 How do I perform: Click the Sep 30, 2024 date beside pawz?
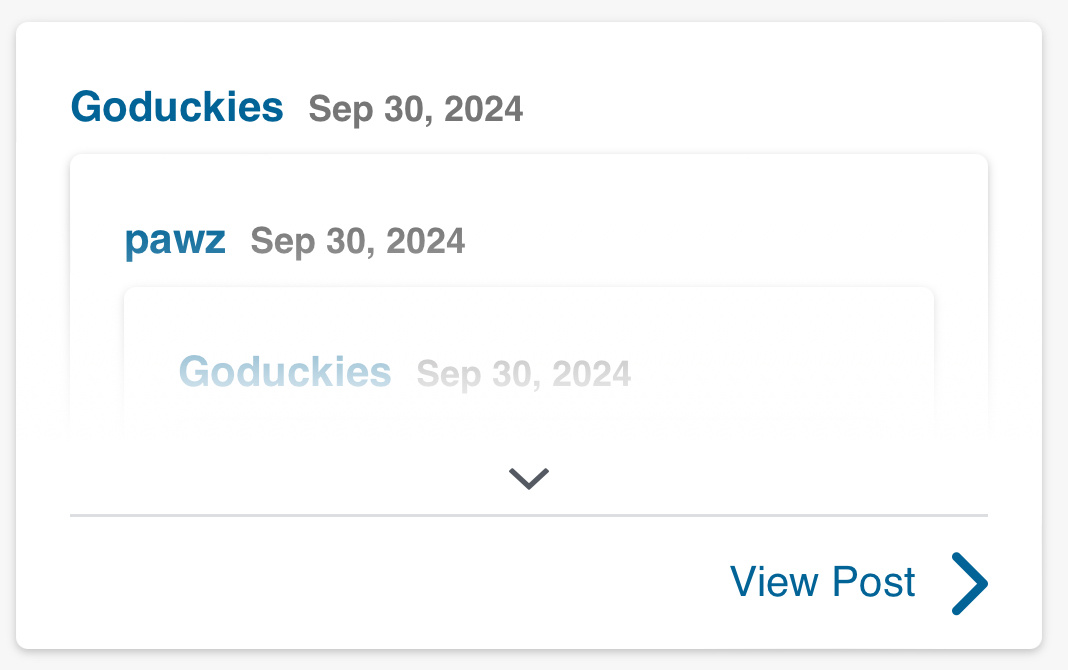[x=357, y=241]
